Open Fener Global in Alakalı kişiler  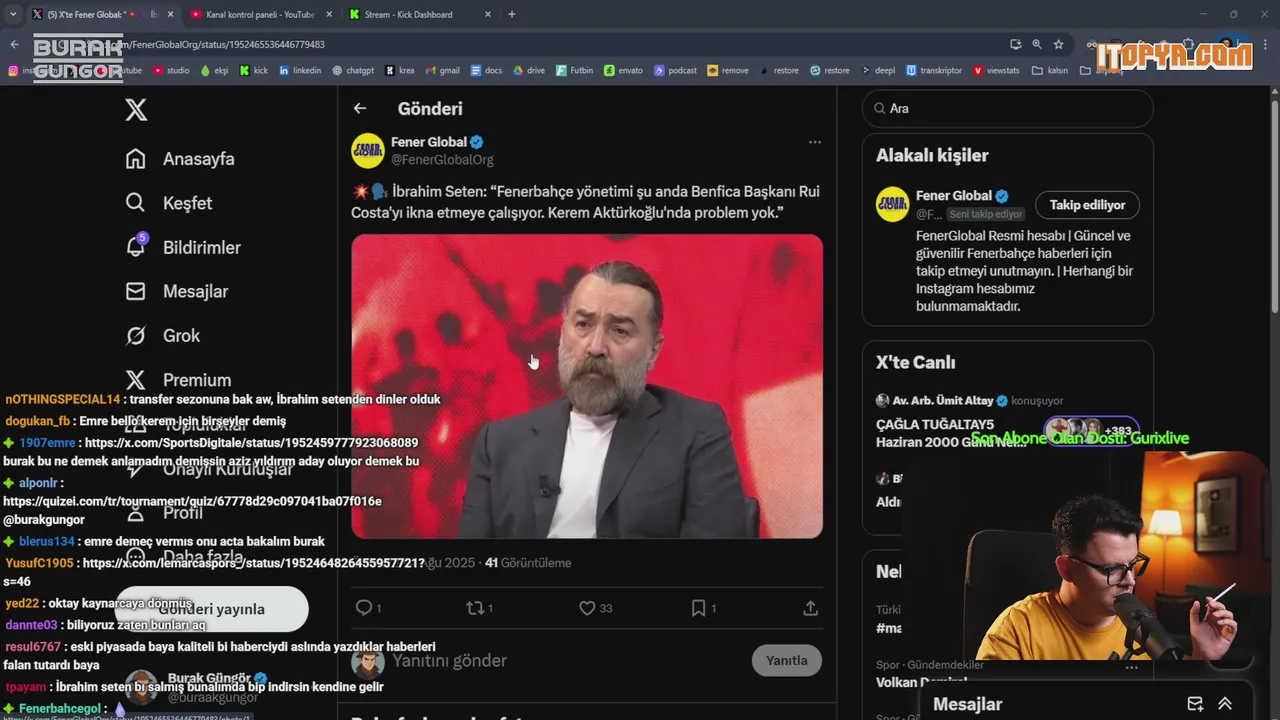954,196
